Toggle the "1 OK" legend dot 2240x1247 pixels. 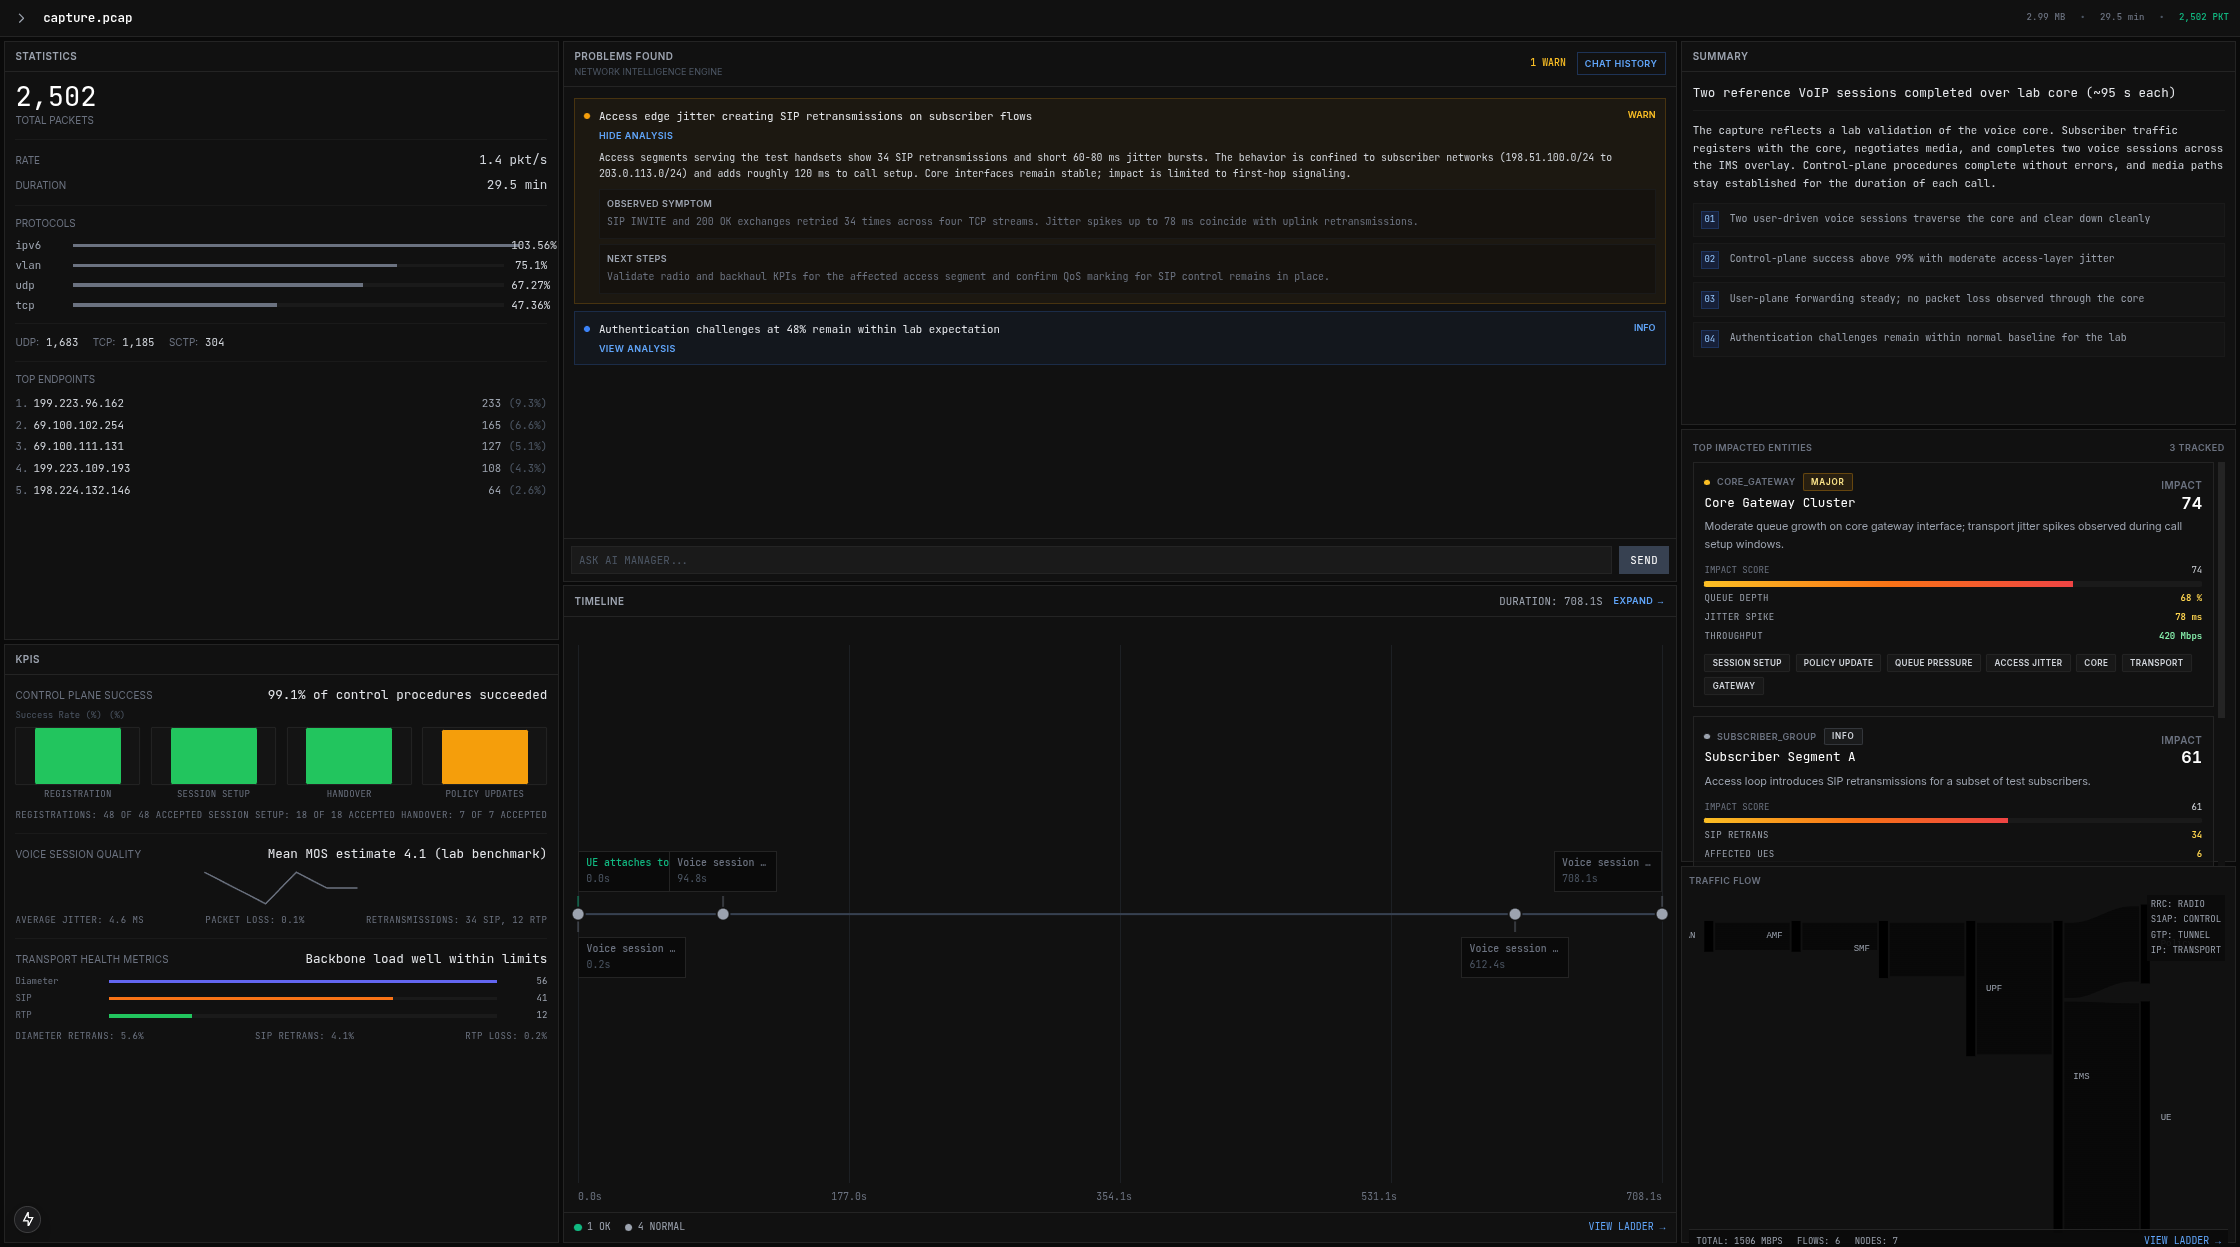point(578,1226)
